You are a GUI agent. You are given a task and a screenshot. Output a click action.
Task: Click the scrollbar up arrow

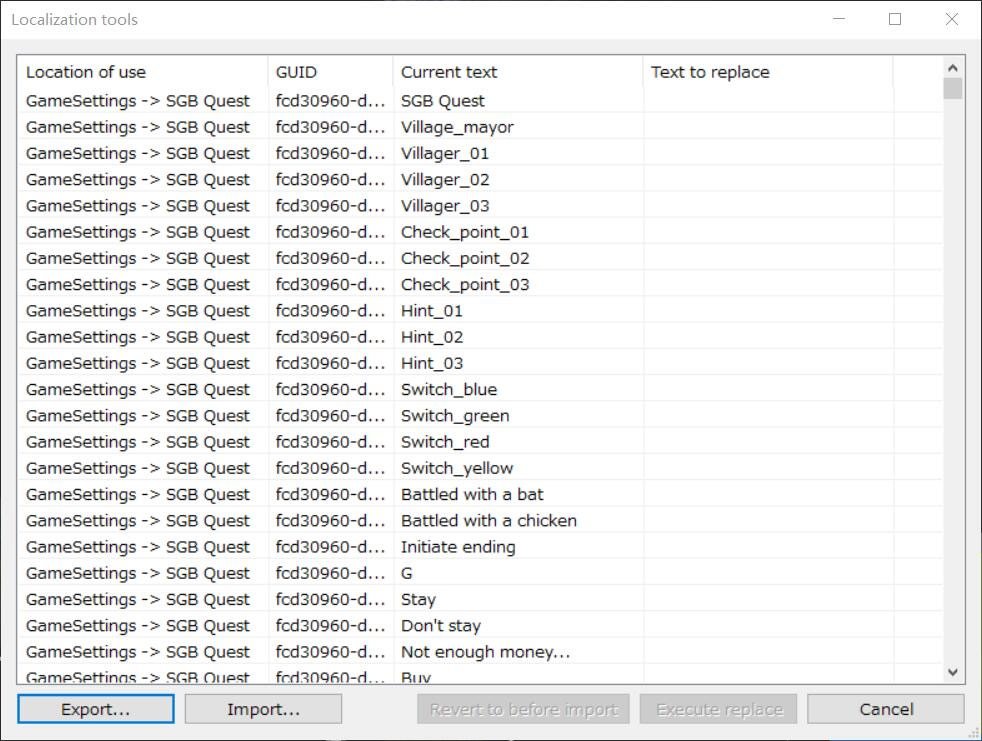click(x=953, y=67)
